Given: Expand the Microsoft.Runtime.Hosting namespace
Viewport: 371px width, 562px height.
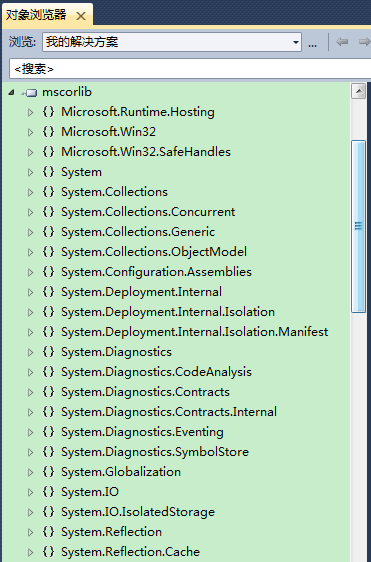Looking at the screenshot, I should point(31,113).
